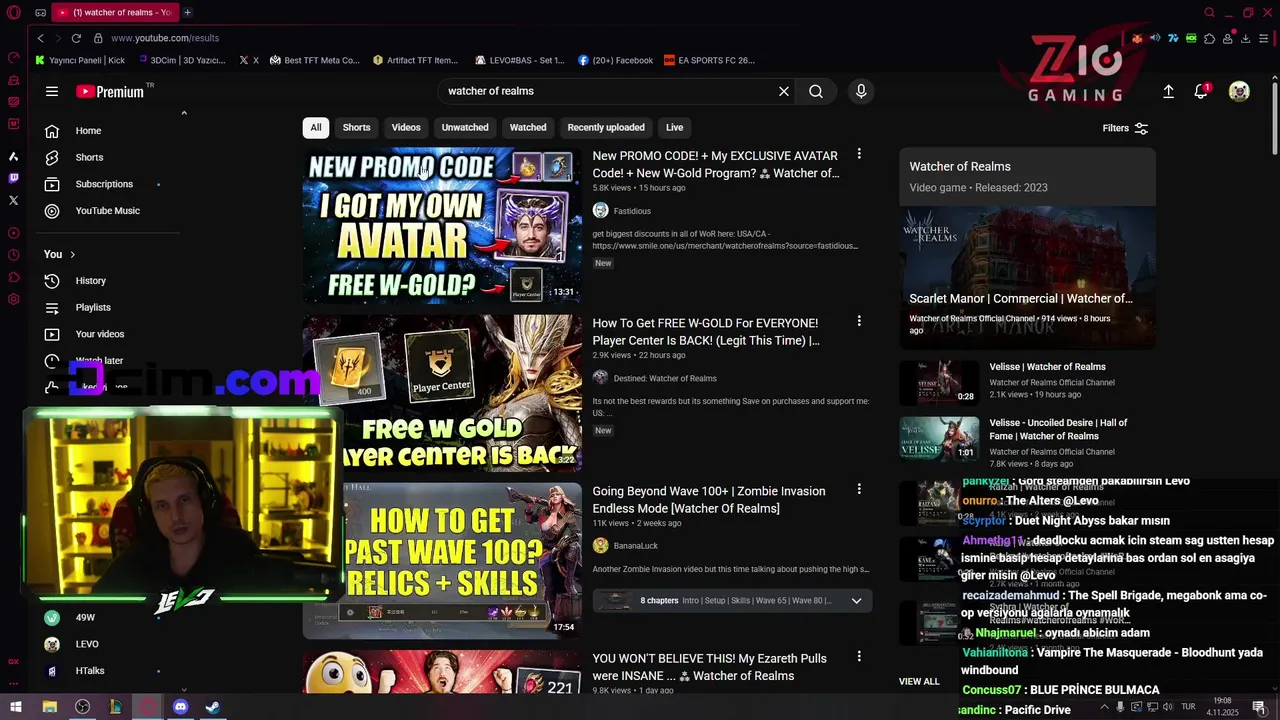Open browser extensions puzzle icon
This screenshot has width=1280, height=720.
(x=1209, y=38)
